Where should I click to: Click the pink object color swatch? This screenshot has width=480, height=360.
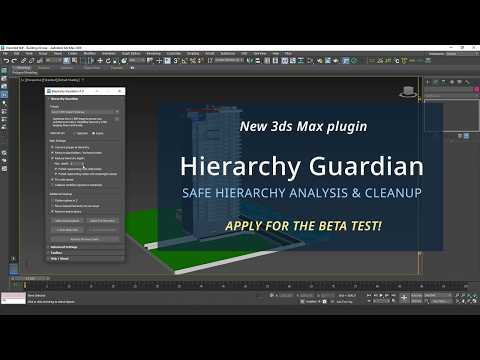tap(477, 90)
